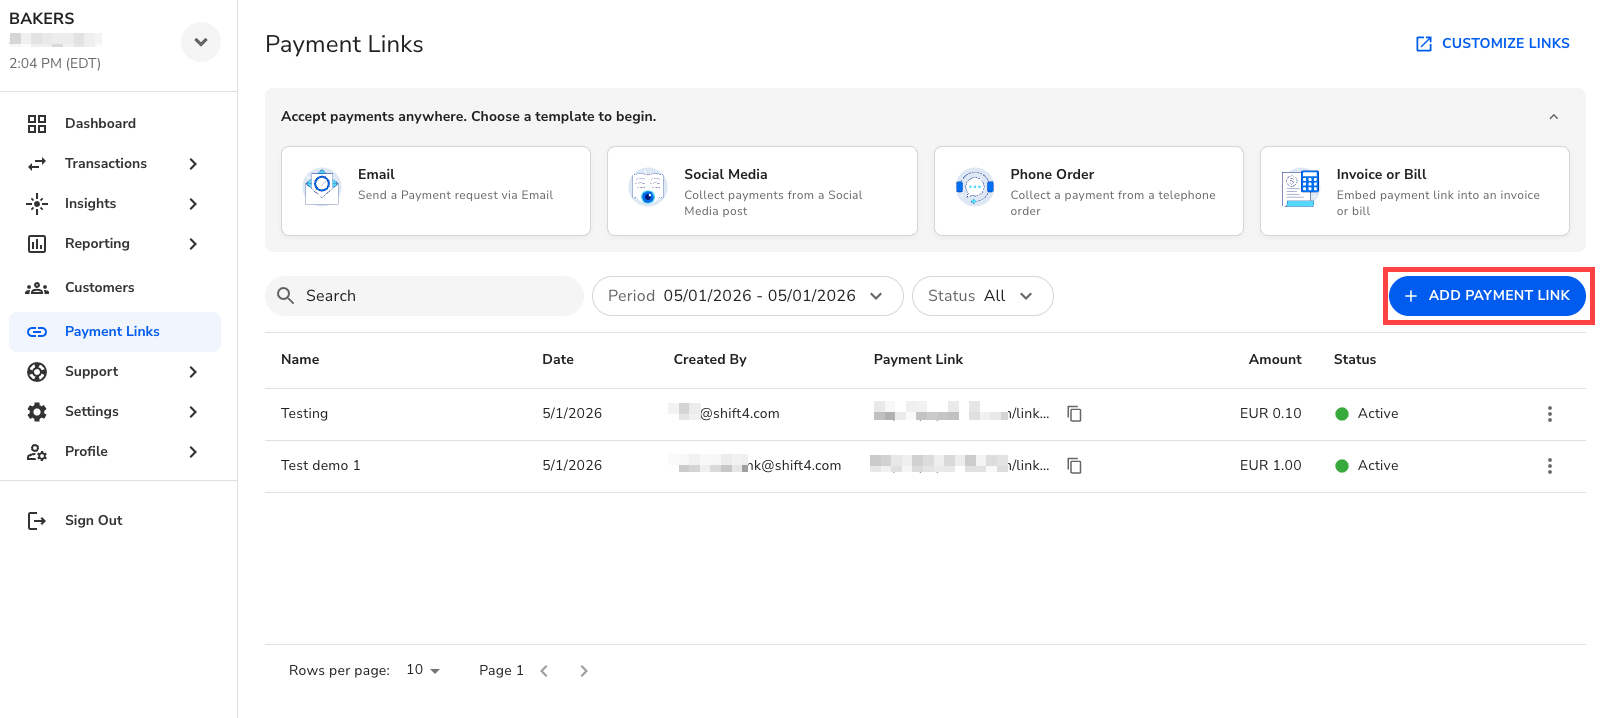Viewport: 1610px width, 718px height.
Task: Click the Customize Links external icon
Action: 1424,44
